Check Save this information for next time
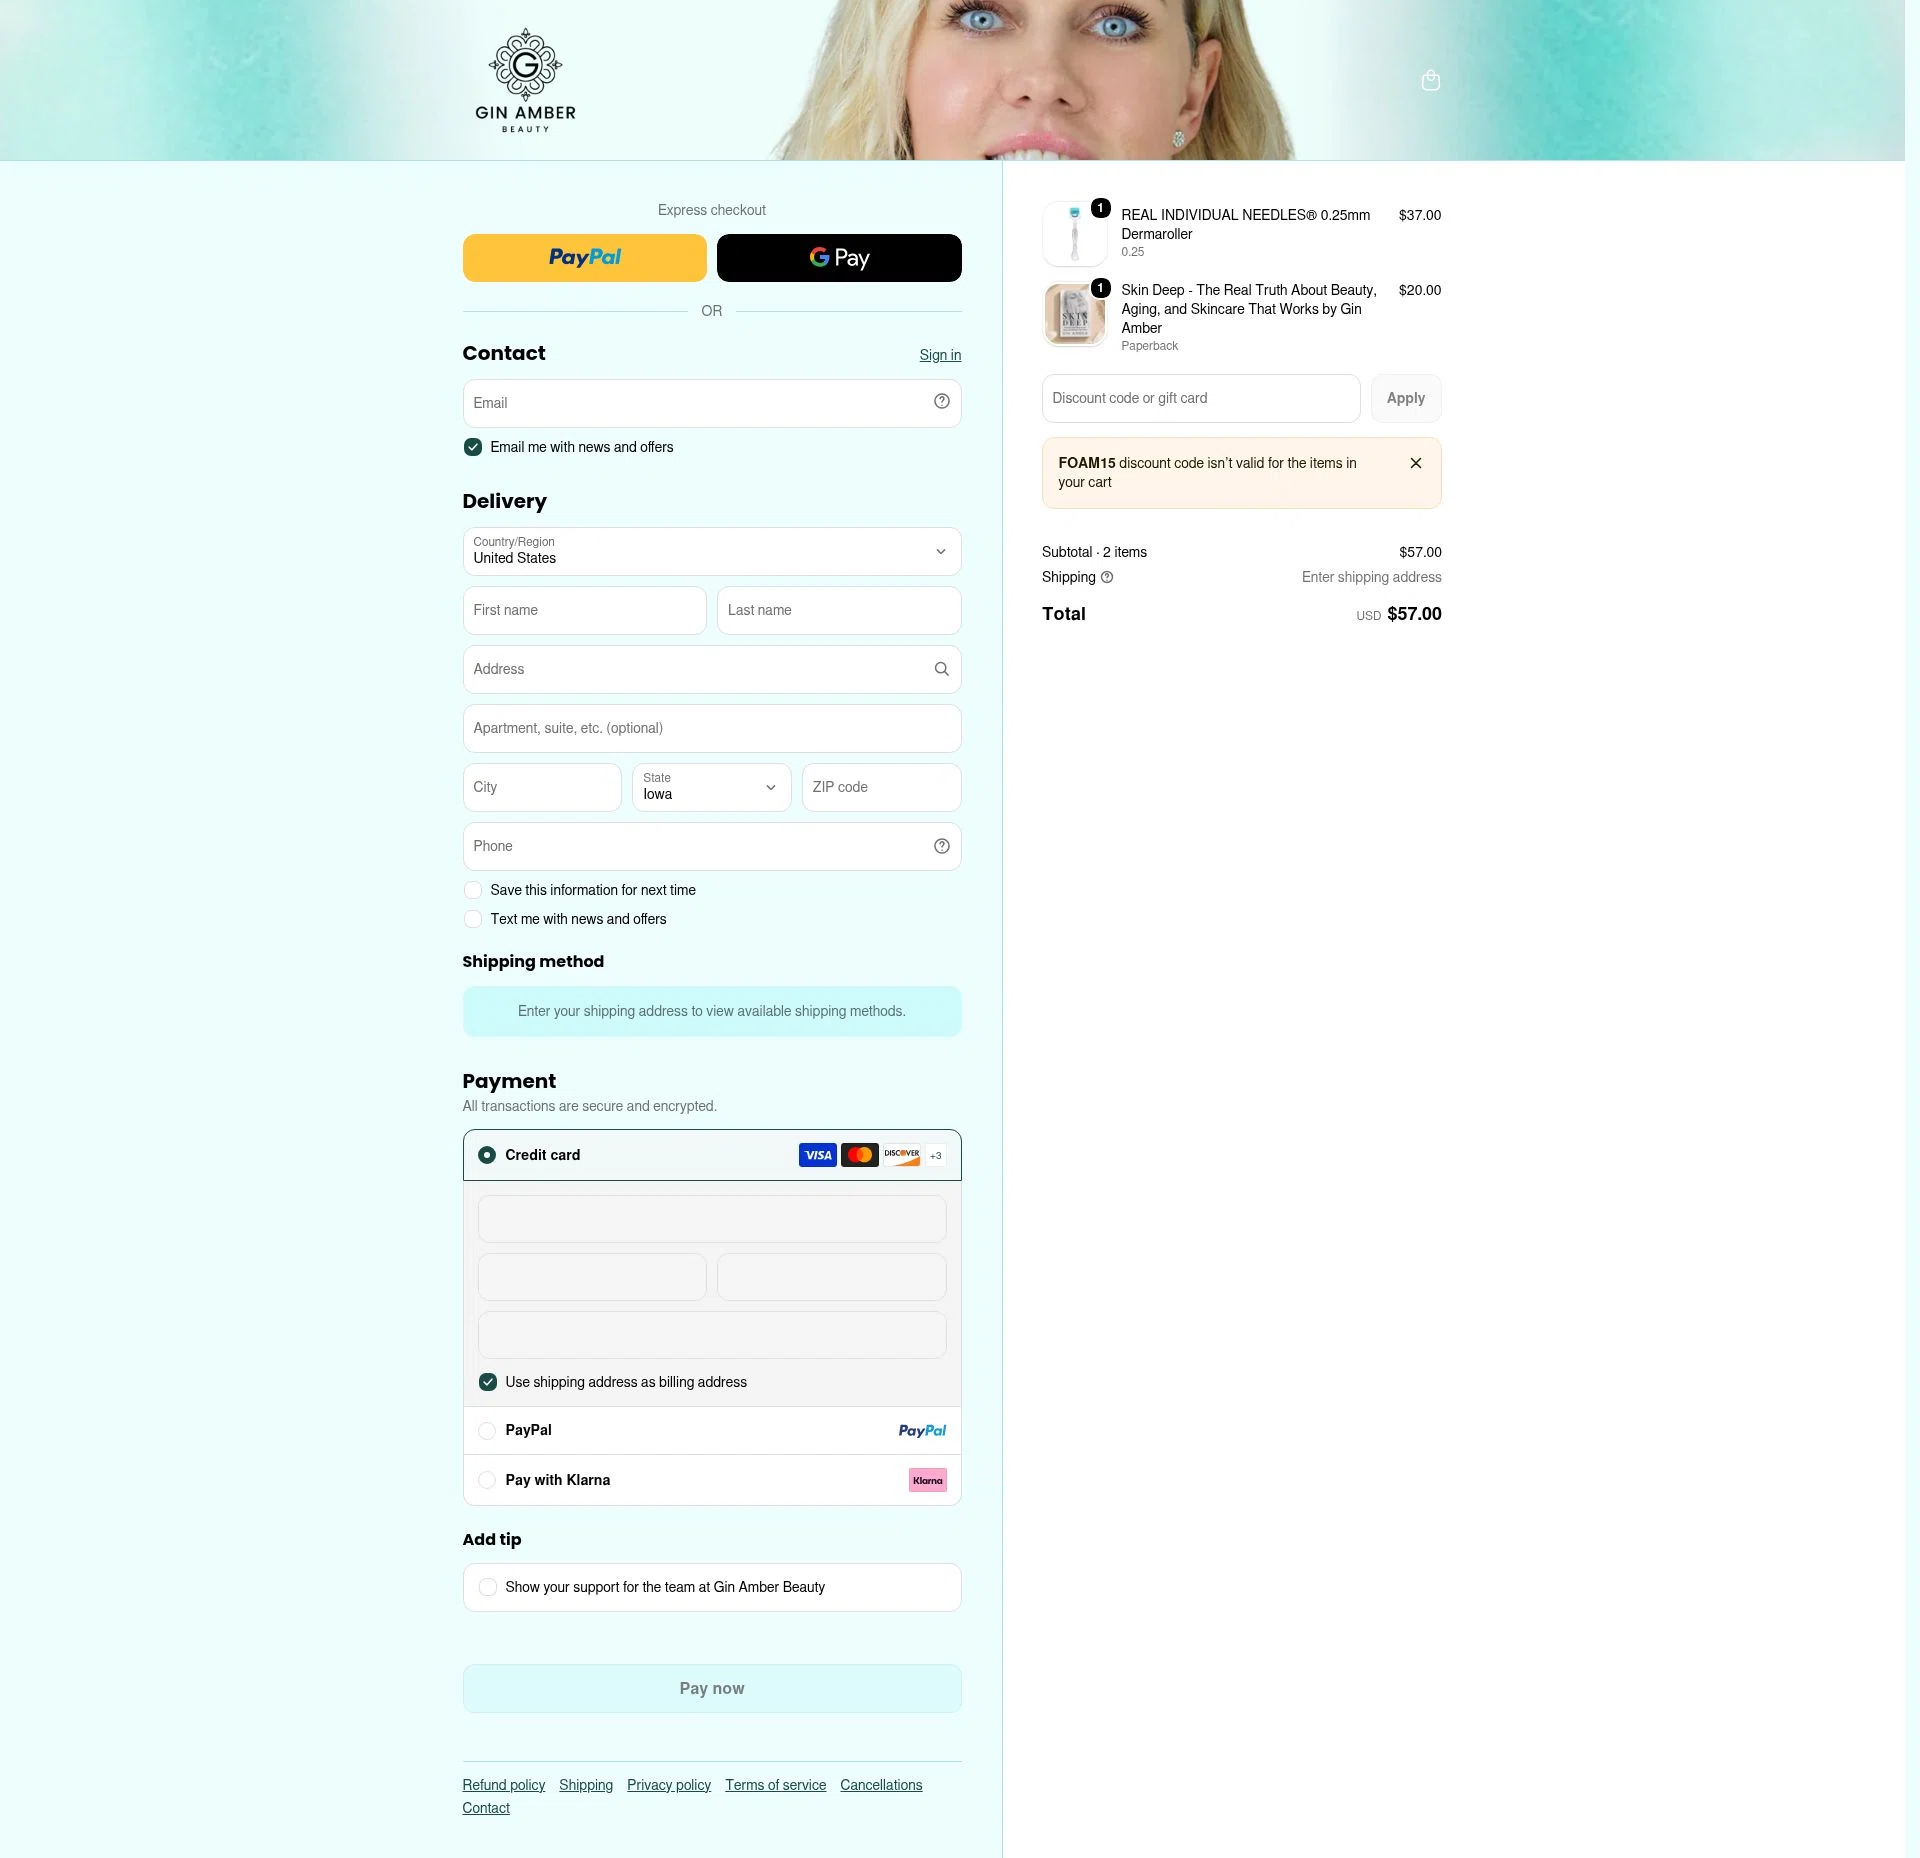Screen dimensions: 1920x1858 (473, 891)
